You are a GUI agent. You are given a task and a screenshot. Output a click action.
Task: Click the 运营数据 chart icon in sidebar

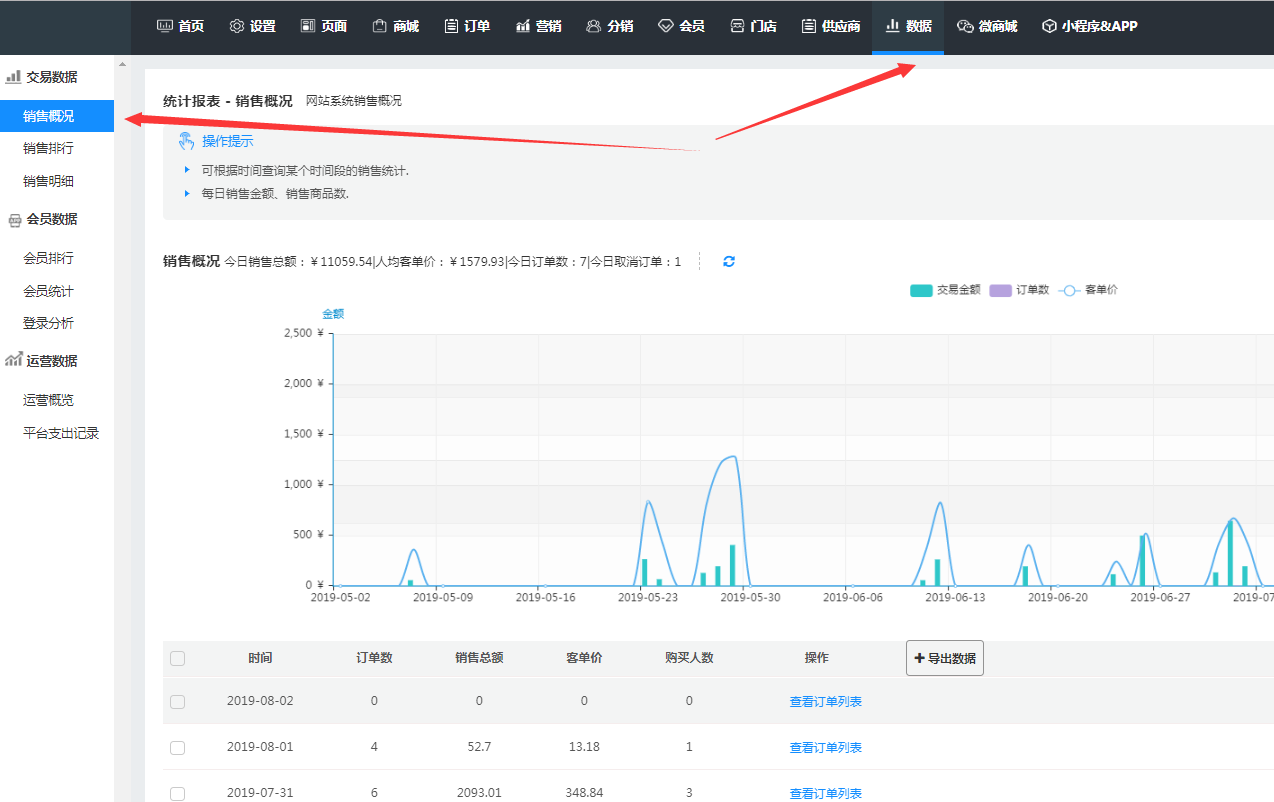(13, 361)
